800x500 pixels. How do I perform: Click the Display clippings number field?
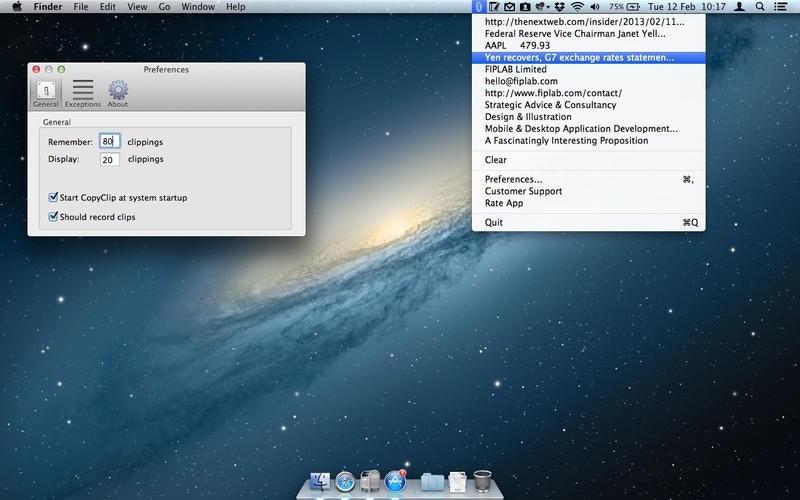(x=110, y=160)
